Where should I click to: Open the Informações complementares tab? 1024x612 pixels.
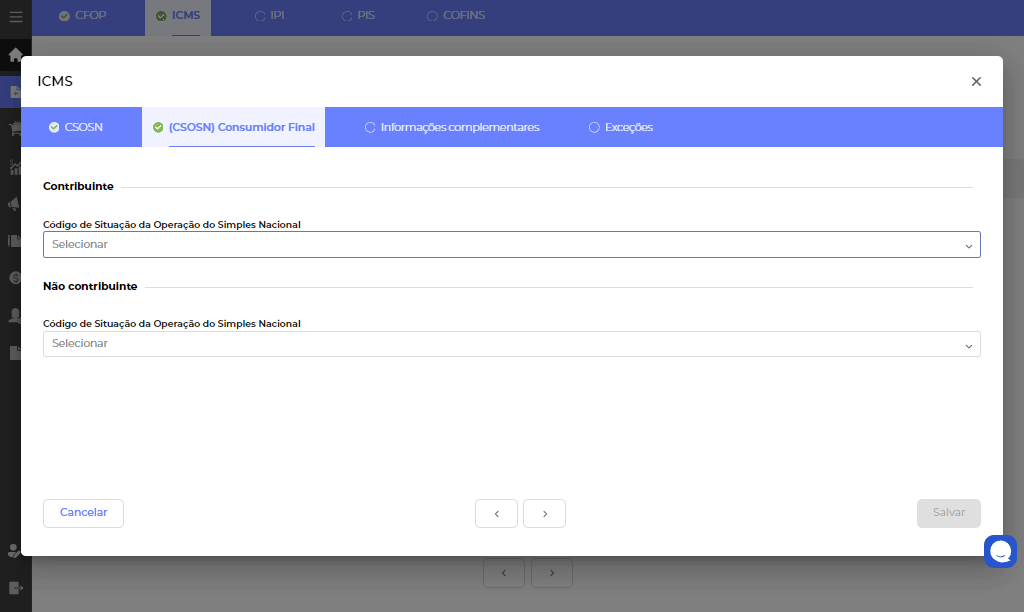click(452, 128)
